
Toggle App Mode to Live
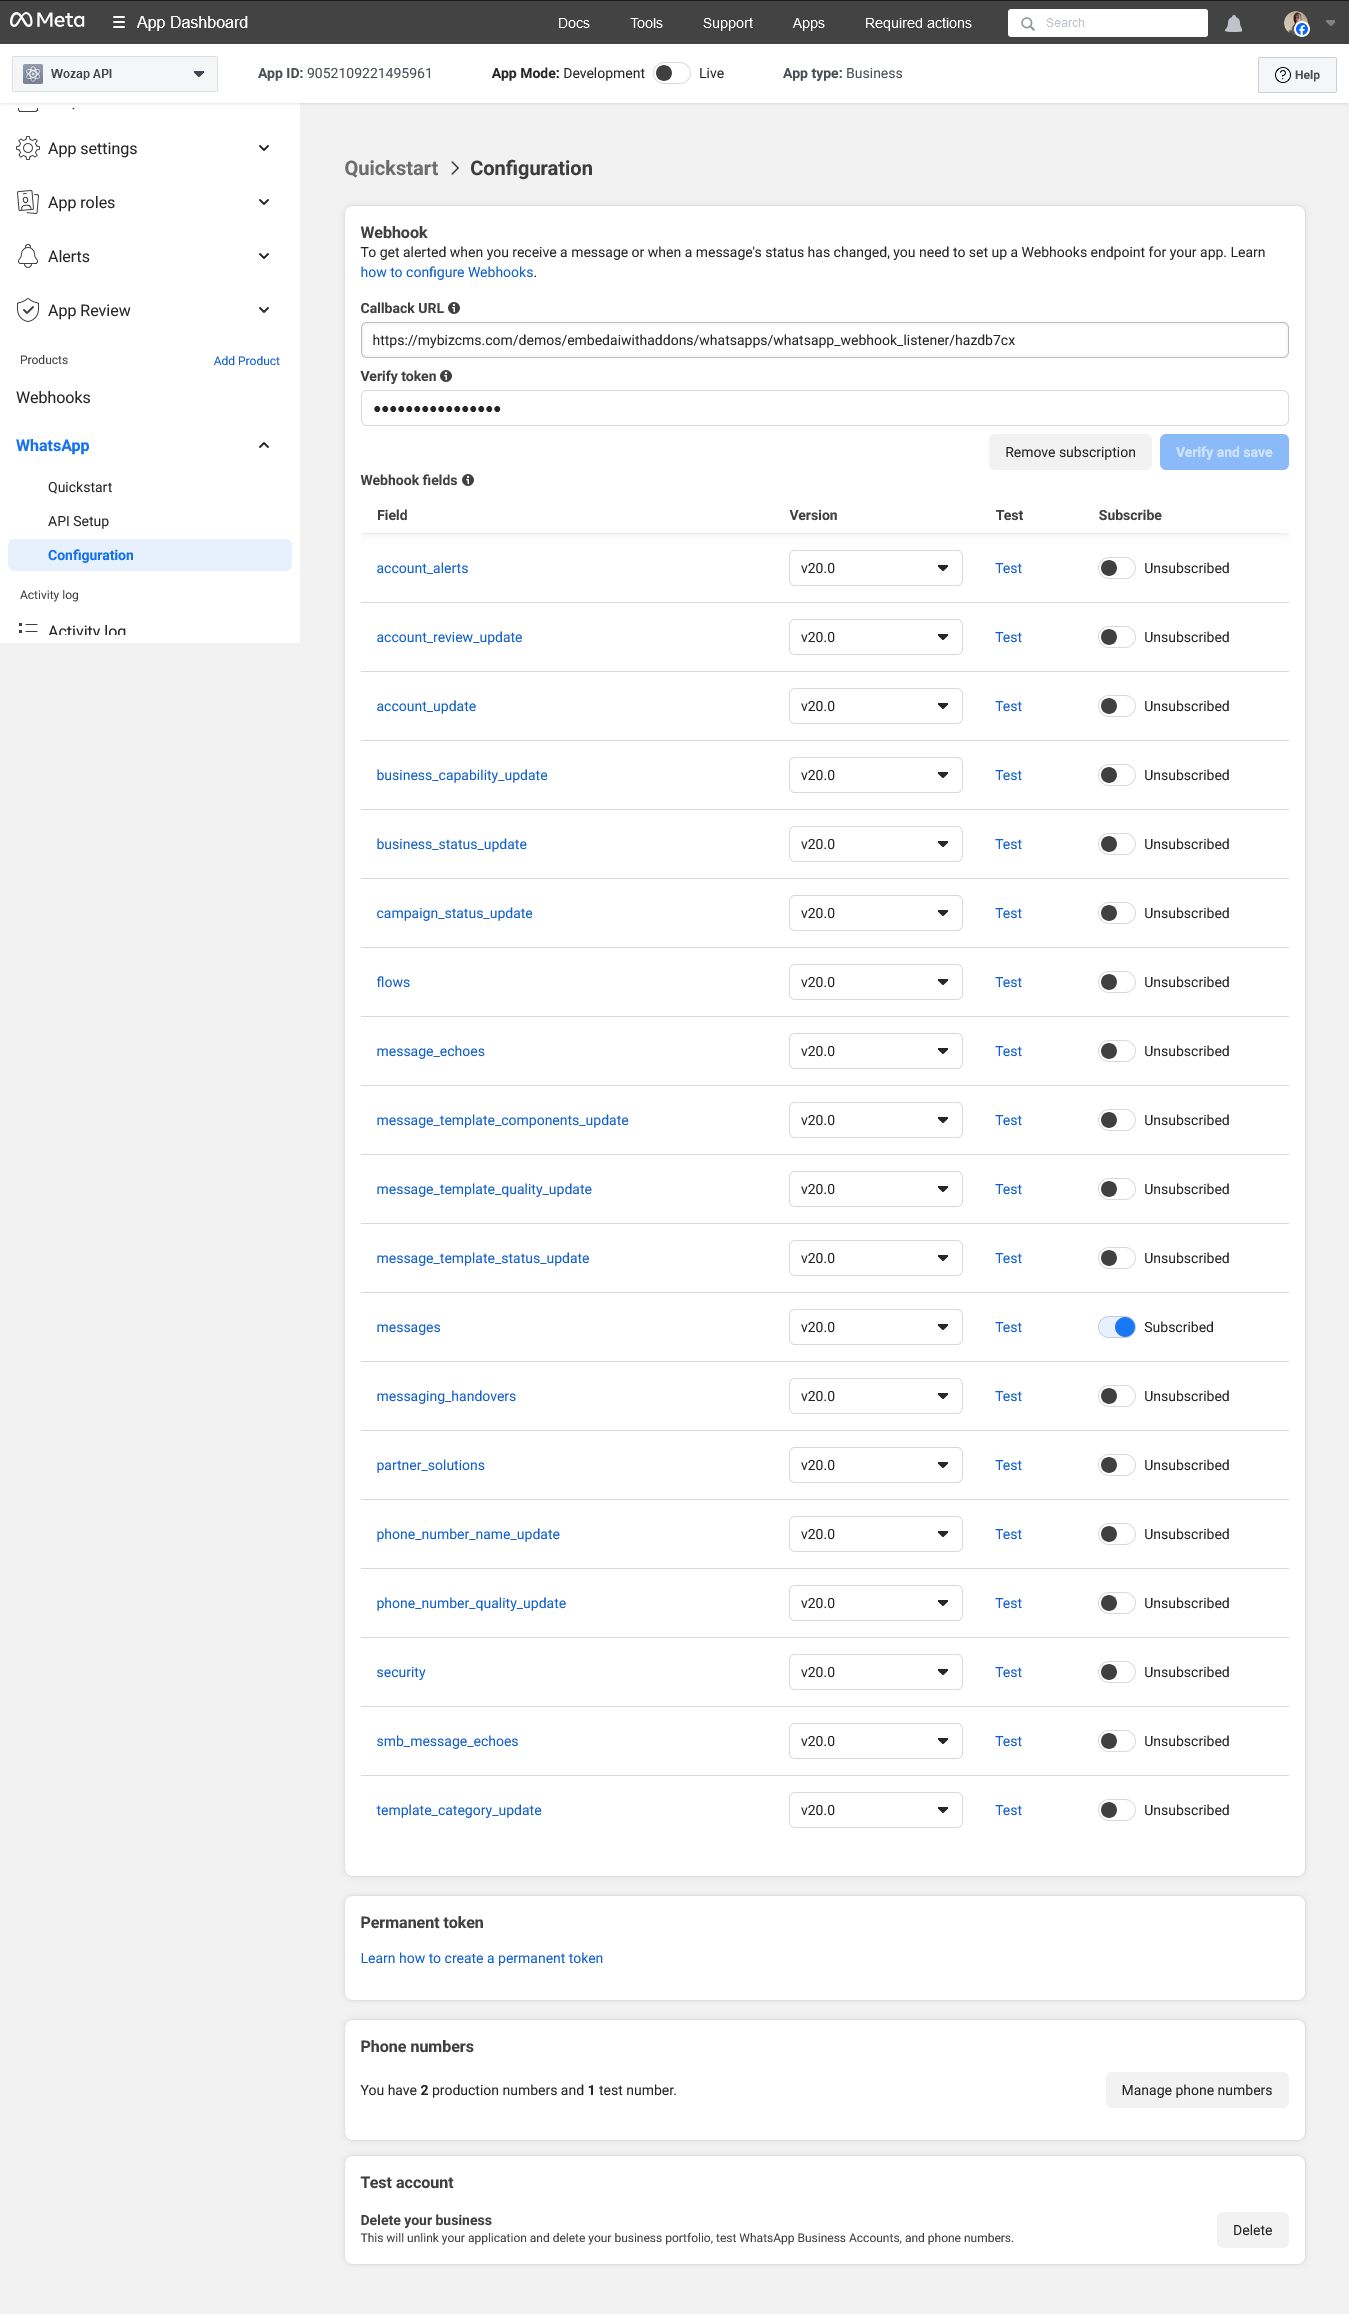tap(671, 73)
